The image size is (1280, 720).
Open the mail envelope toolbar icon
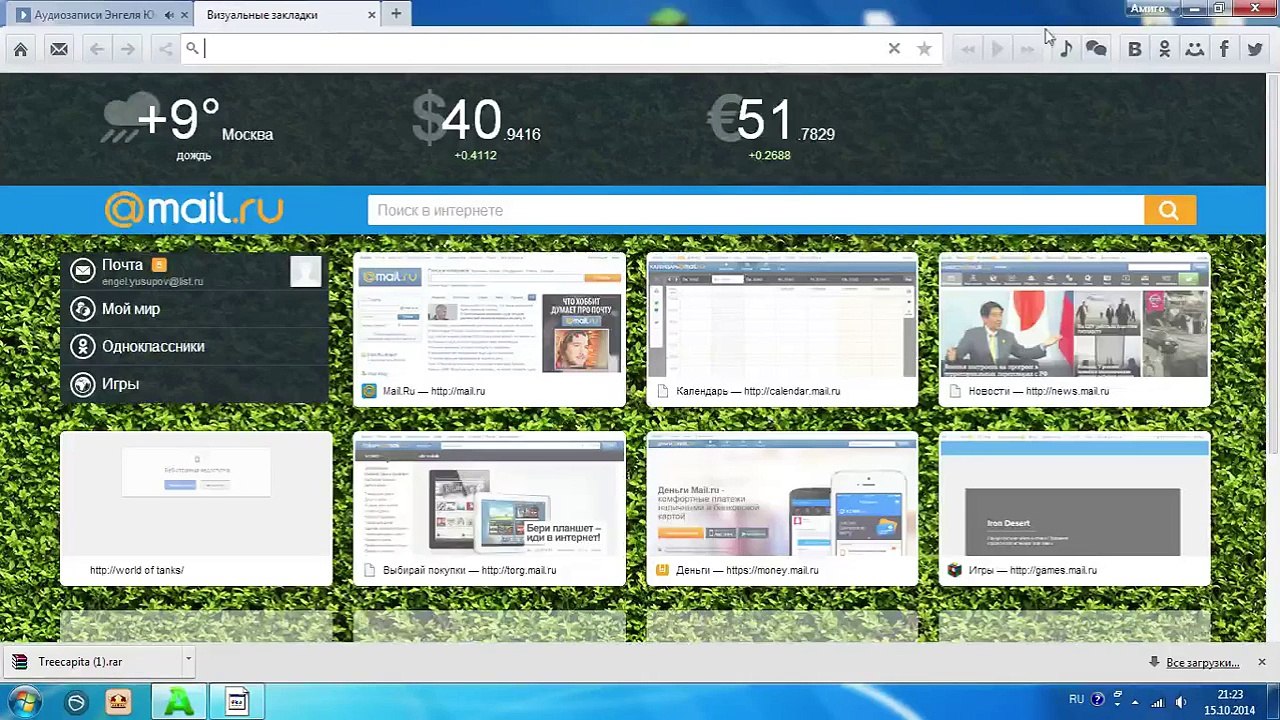[x=59, y=49]
